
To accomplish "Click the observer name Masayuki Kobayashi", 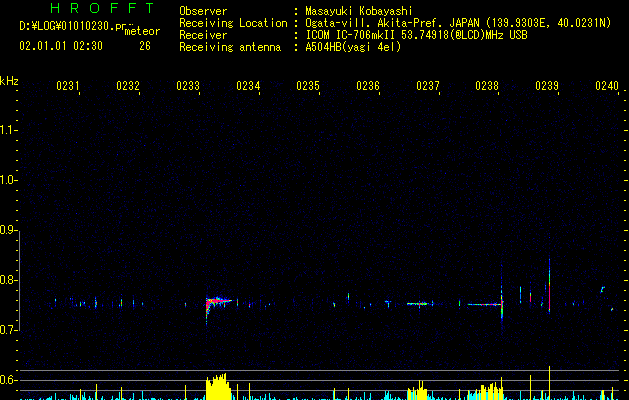I will [359, 11].
